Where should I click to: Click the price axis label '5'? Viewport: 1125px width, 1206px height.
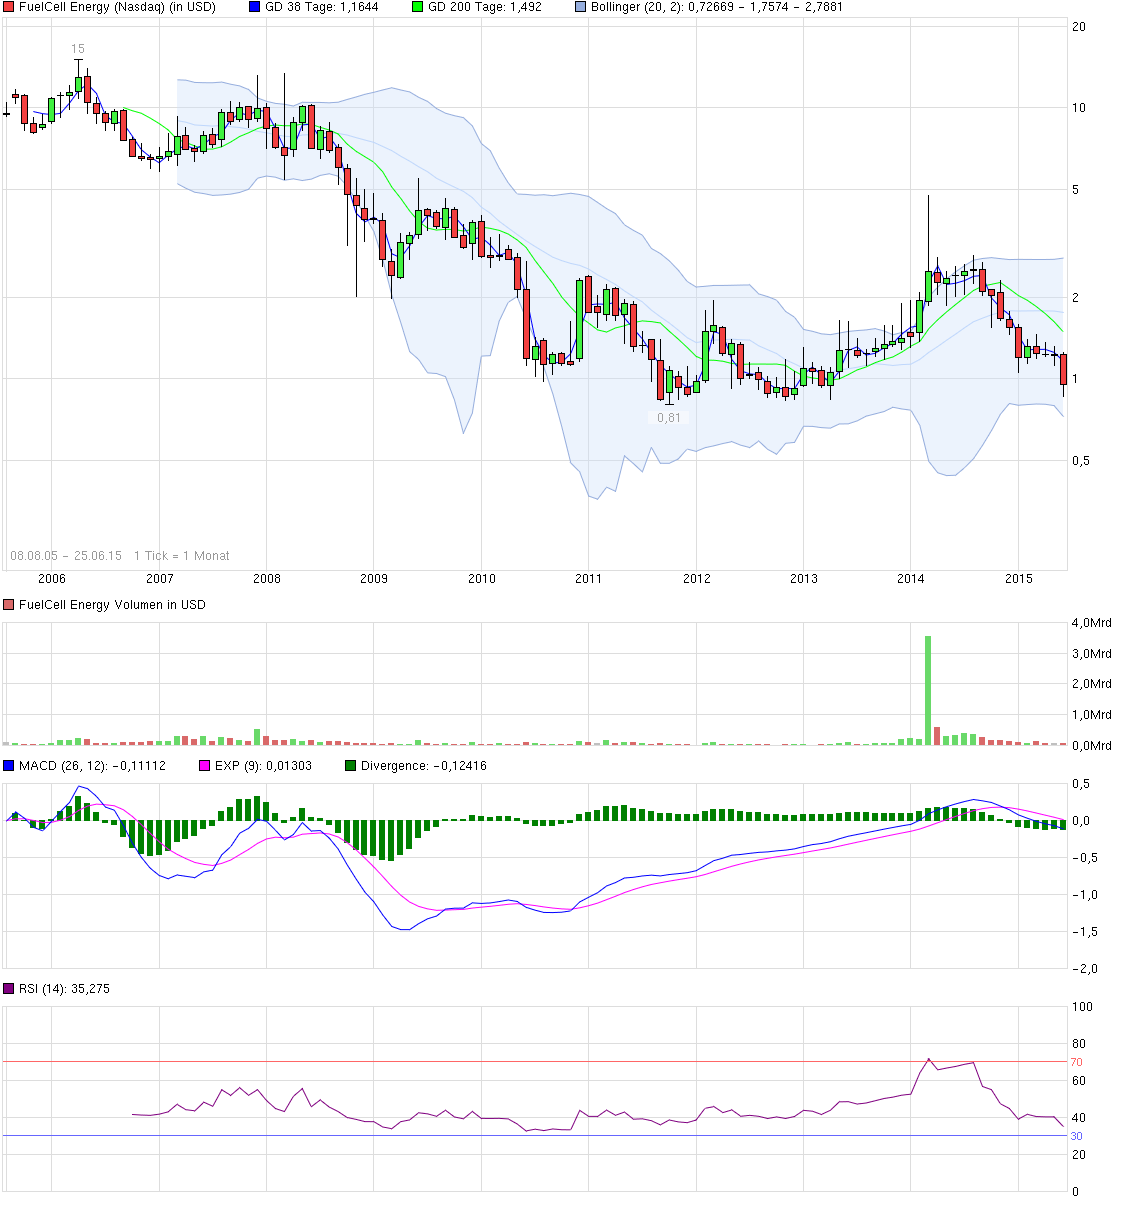coord(1076,190)
